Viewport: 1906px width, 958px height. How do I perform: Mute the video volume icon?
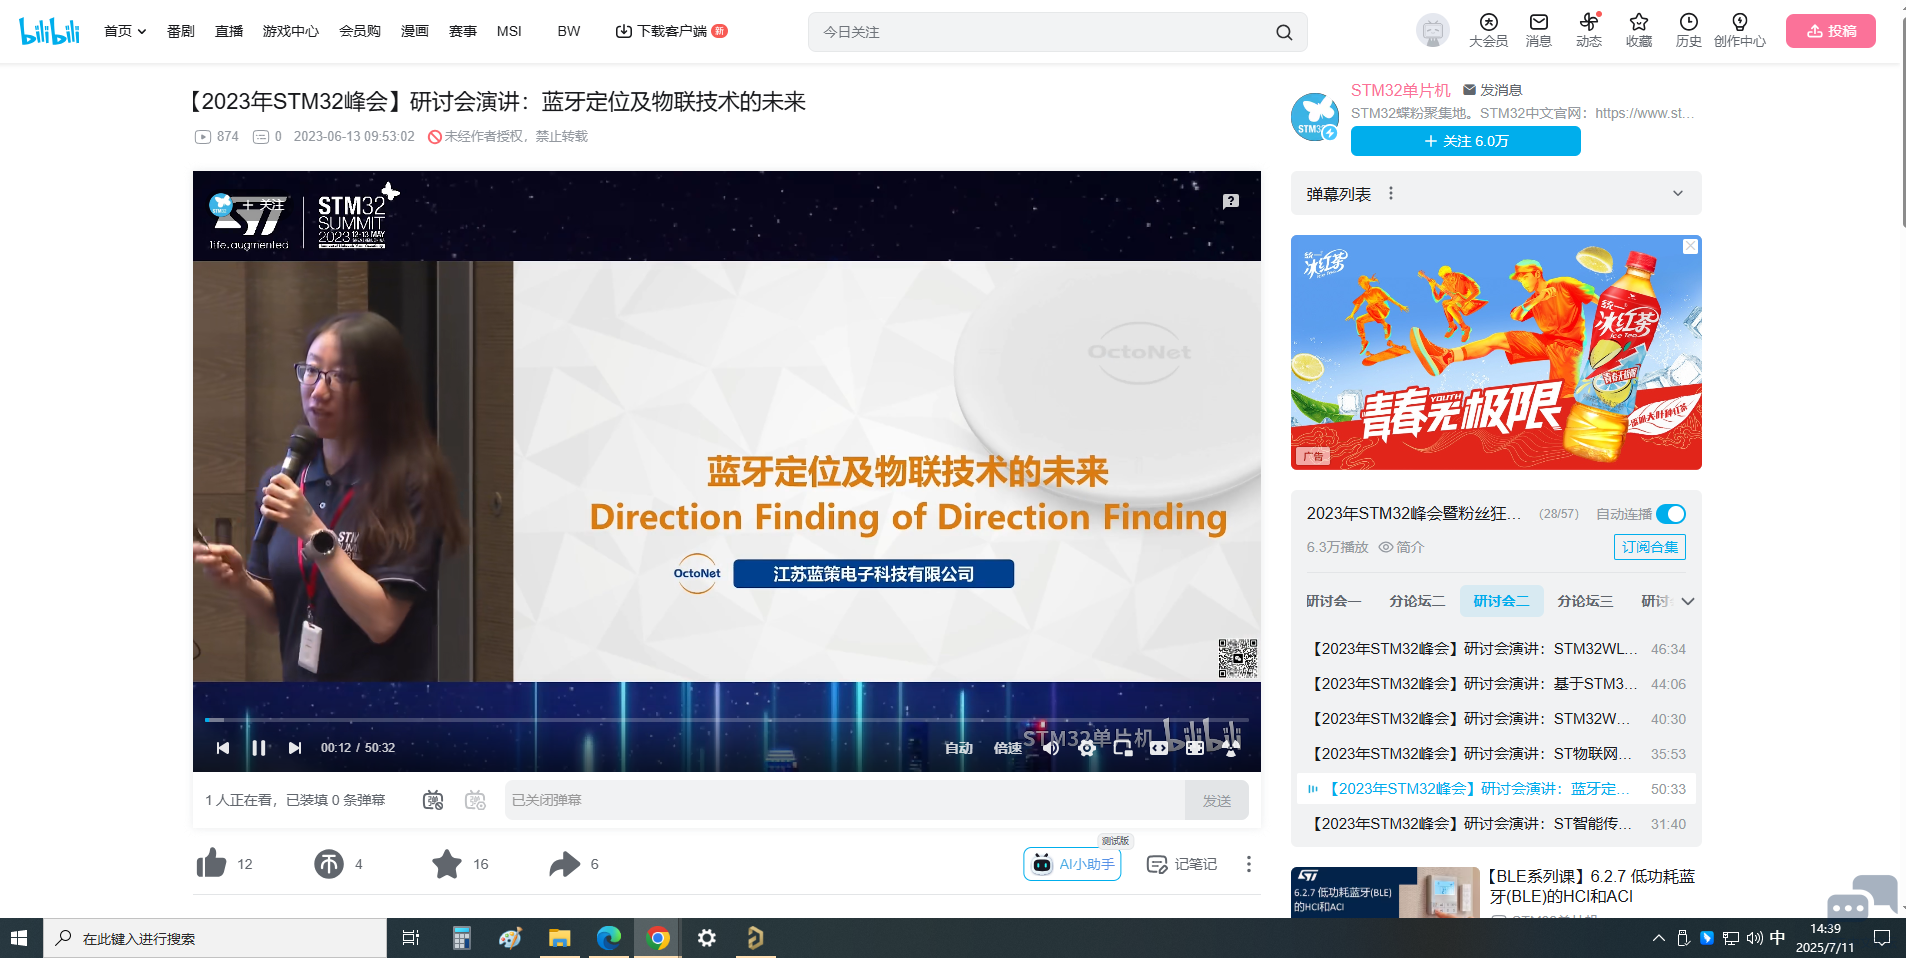[x=1051, y=748]
